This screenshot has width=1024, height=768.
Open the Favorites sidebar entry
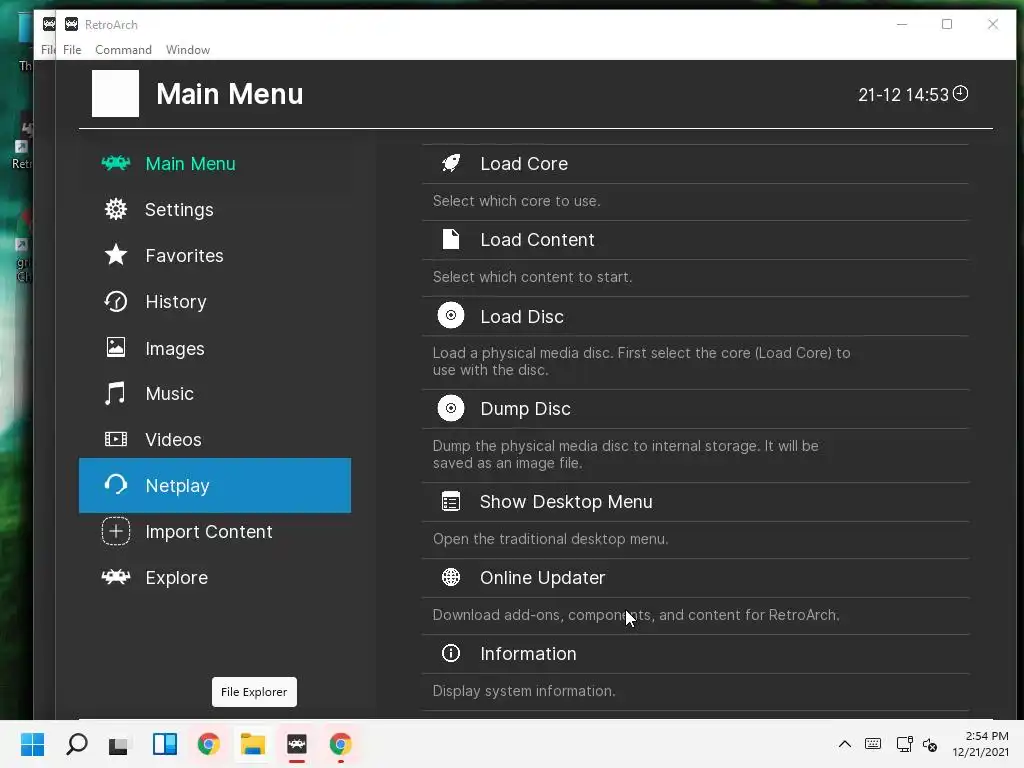tap(215, 255)
